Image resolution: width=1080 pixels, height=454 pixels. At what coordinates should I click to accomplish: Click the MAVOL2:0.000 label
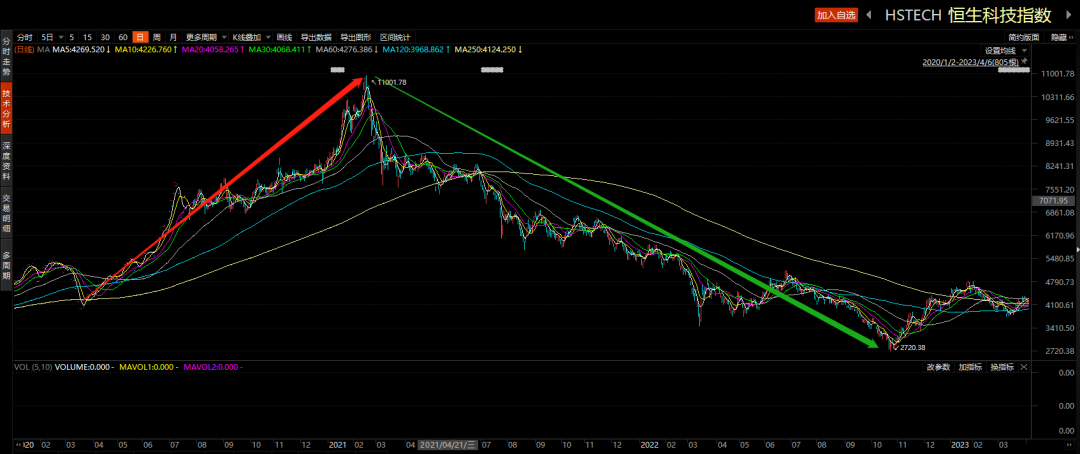[212, 367]
